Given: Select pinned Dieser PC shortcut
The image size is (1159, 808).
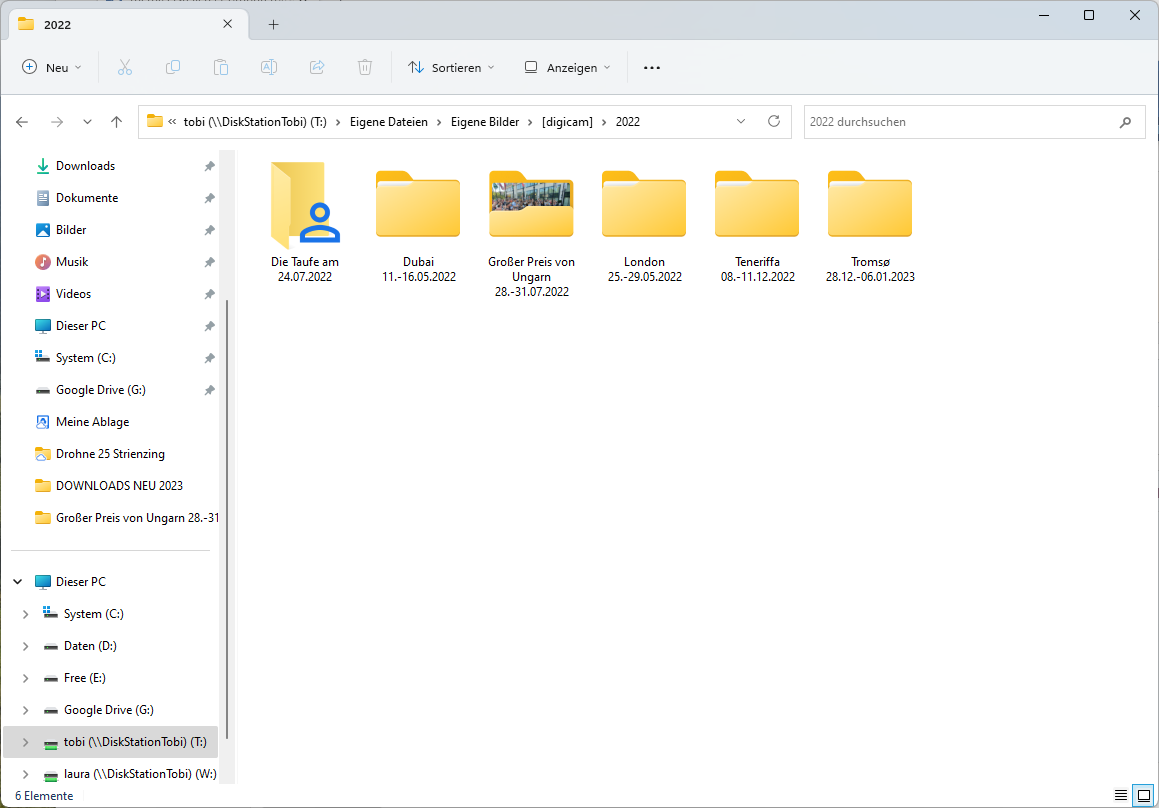Looking at the screenshot, I should coord(81,326).
